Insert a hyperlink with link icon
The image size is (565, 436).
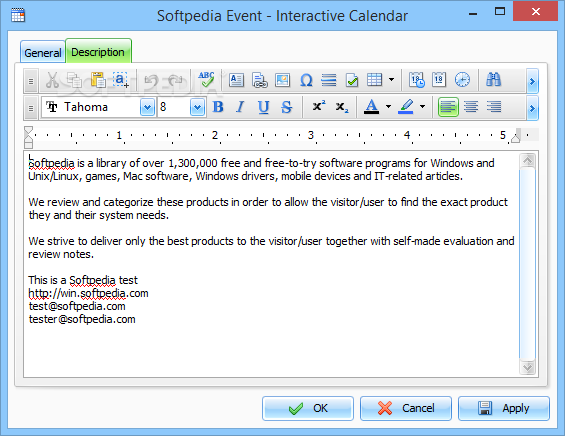(259, 80)
